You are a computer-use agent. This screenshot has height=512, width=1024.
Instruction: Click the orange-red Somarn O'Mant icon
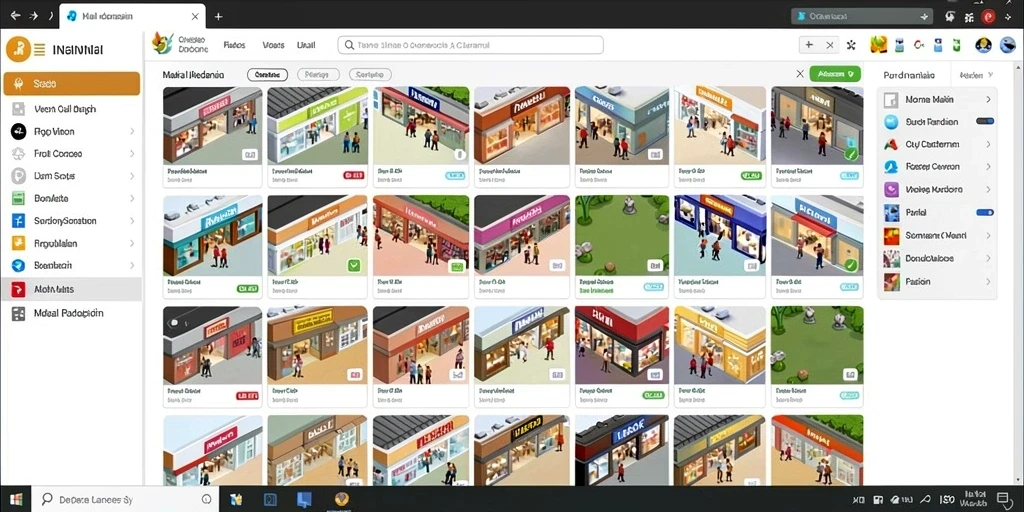tap(891, 236)
